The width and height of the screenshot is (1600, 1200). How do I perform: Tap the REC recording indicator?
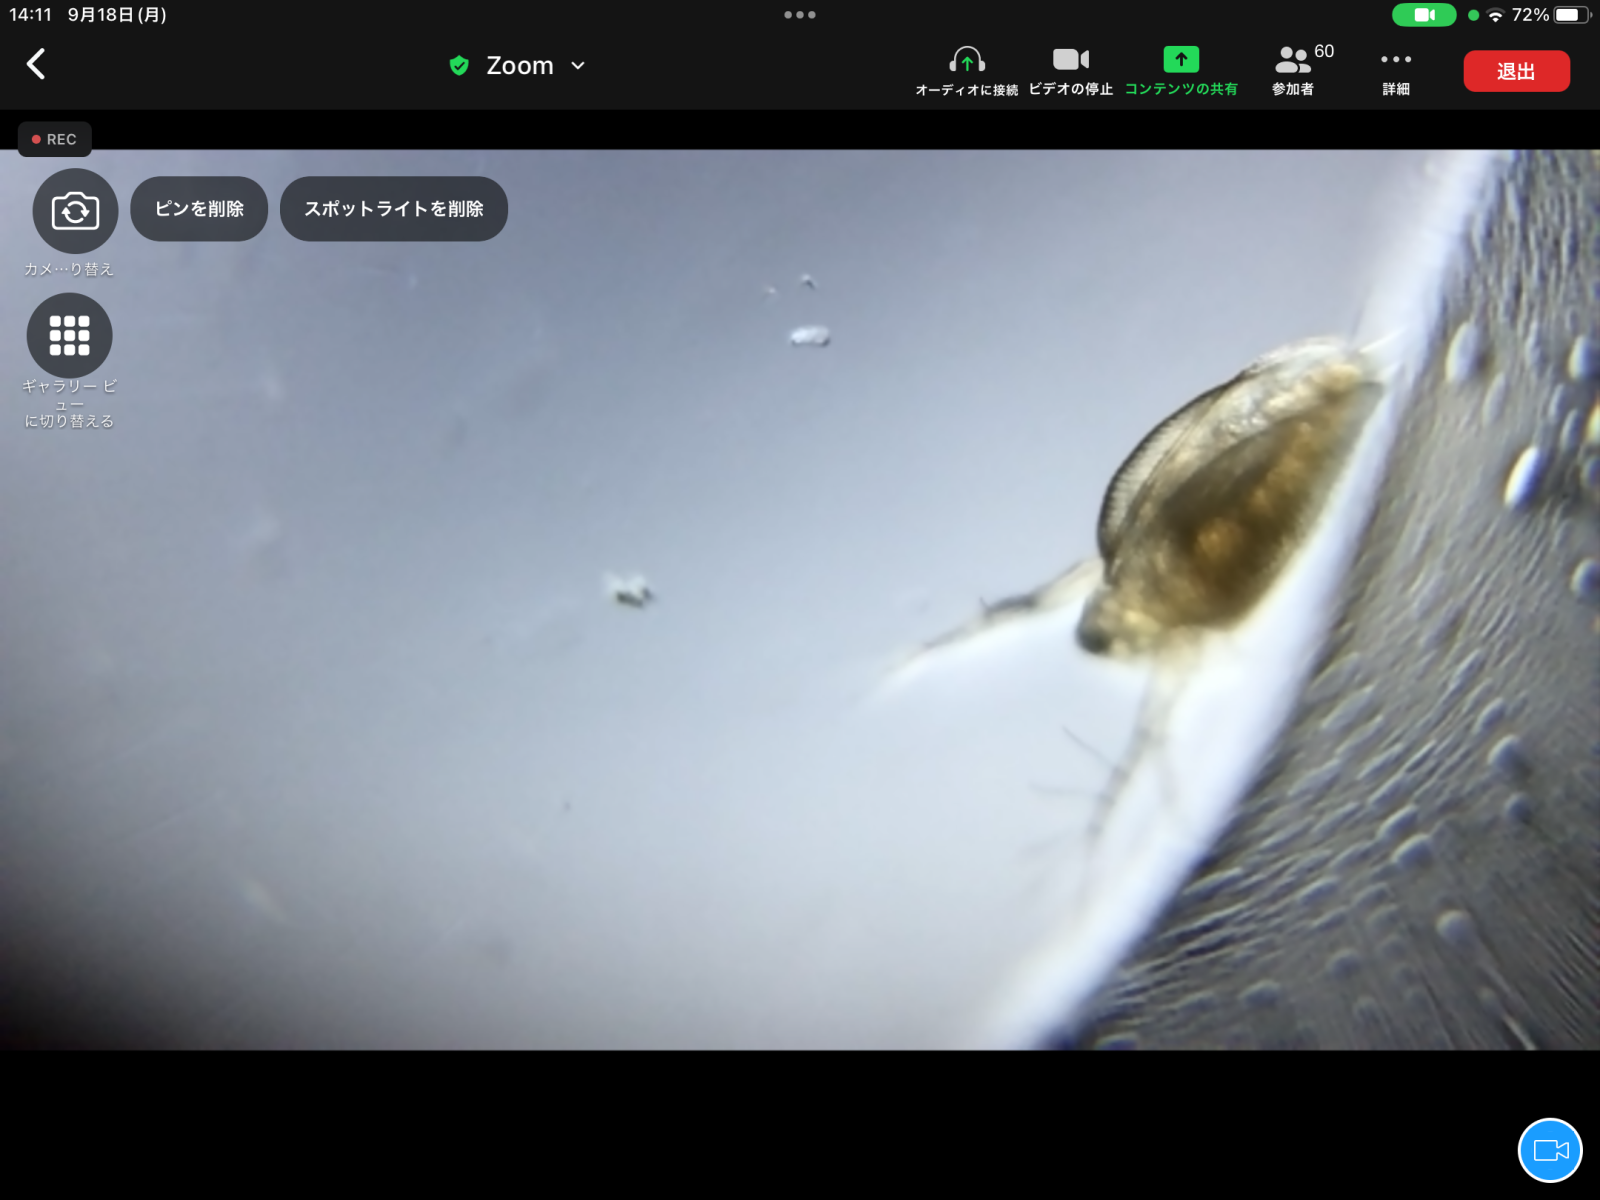[x=55, y=139]
